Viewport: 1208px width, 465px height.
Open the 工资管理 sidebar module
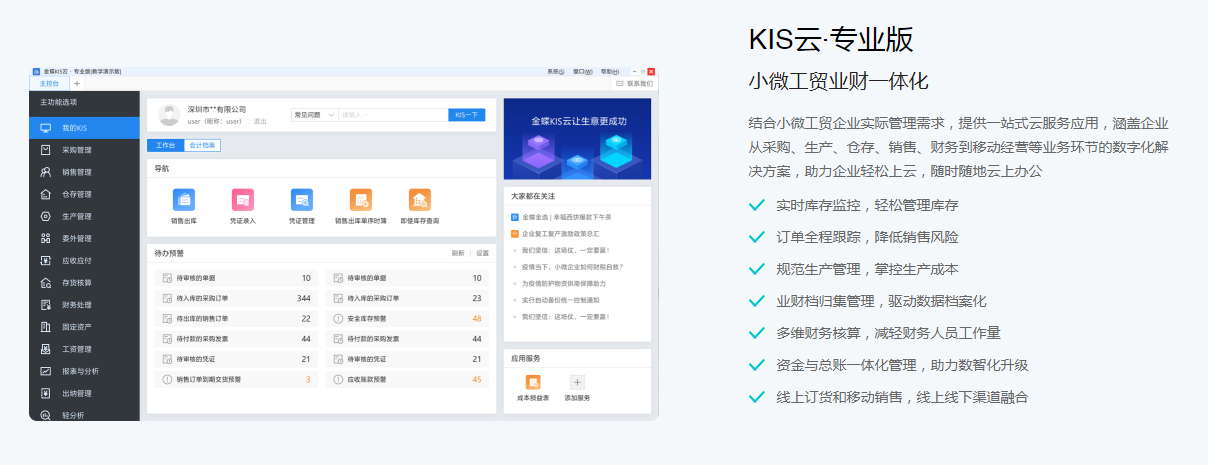tap(84, 349)
